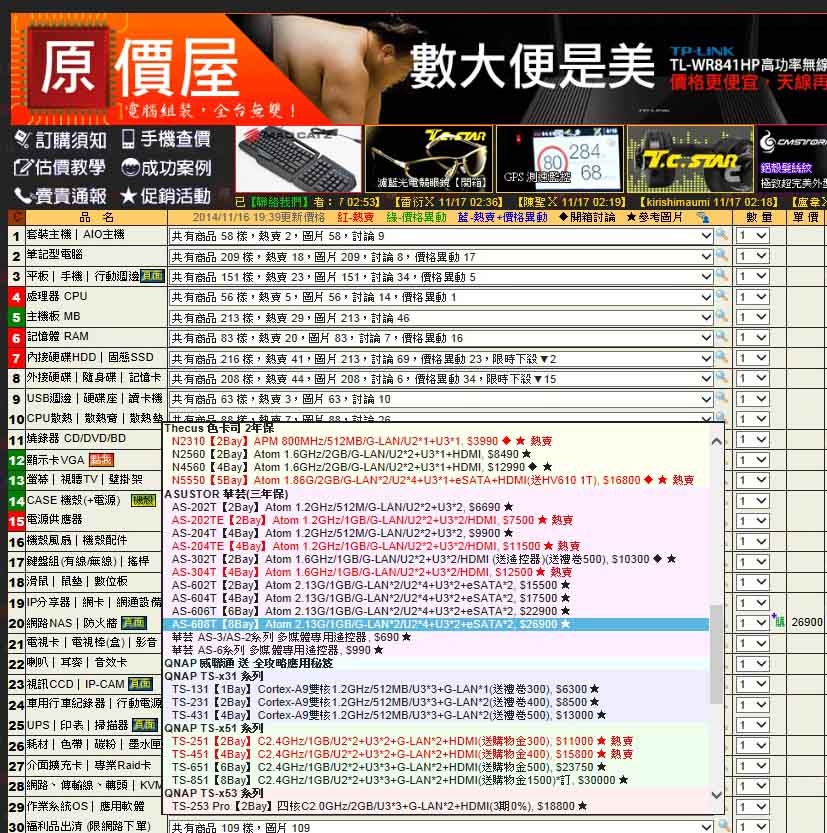Click the 點我 badge beside 顯示卡VGA

coord(101,460)
